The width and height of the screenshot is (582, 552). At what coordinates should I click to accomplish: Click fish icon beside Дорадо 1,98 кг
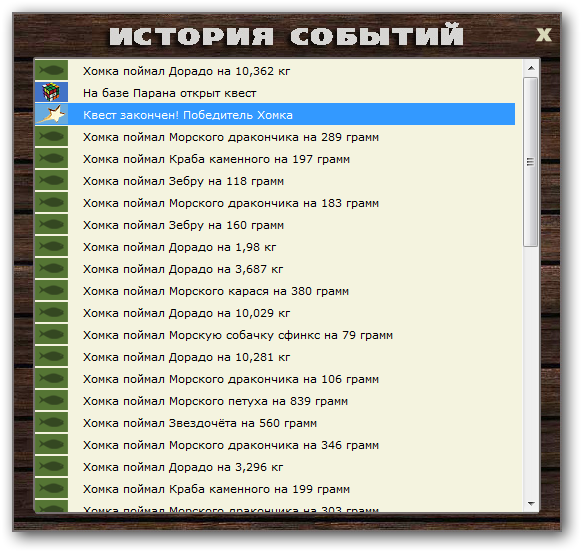[x=52, y=246]
